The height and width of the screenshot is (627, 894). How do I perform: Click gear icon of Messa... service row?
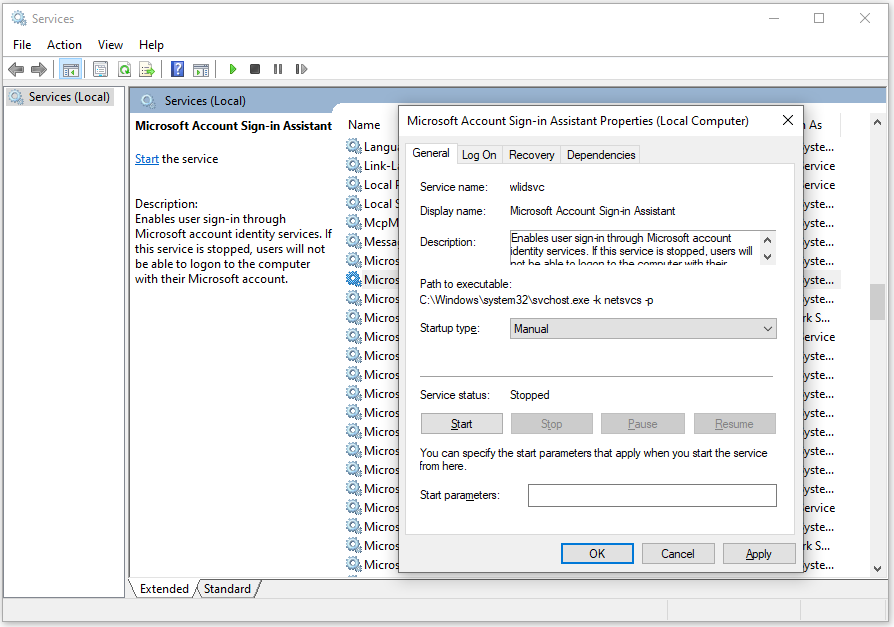(x=354, y=242)
